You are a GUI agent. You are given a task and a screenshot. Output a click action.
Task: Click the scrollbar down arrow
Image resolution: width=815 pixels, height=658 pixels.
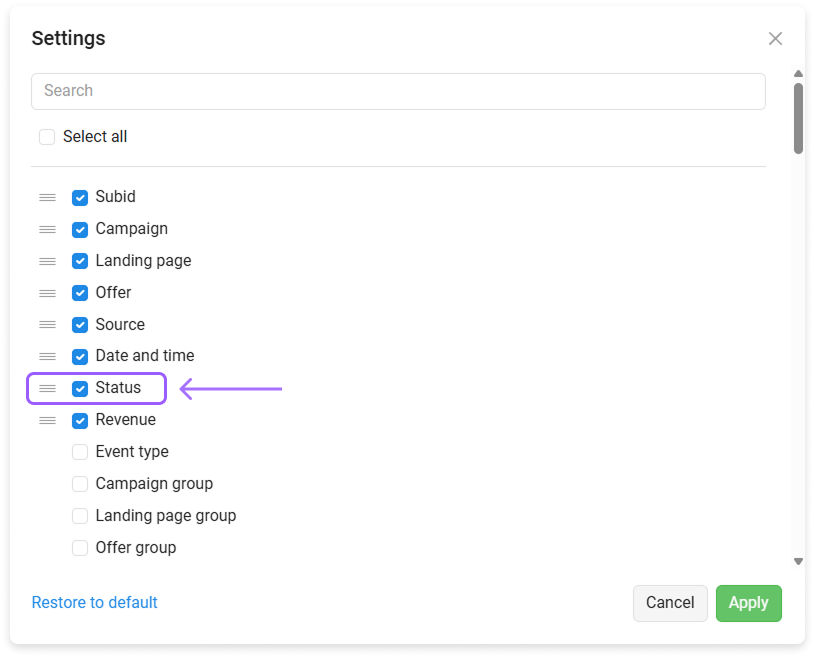pyautogui.click(x=798, y=561)
